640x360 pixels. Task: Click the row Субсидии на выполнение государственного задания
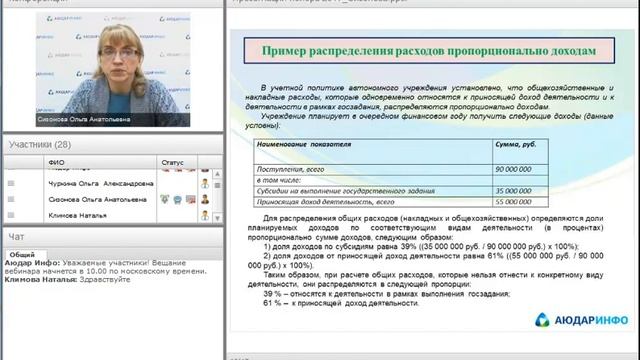click(x=400, y=191)
